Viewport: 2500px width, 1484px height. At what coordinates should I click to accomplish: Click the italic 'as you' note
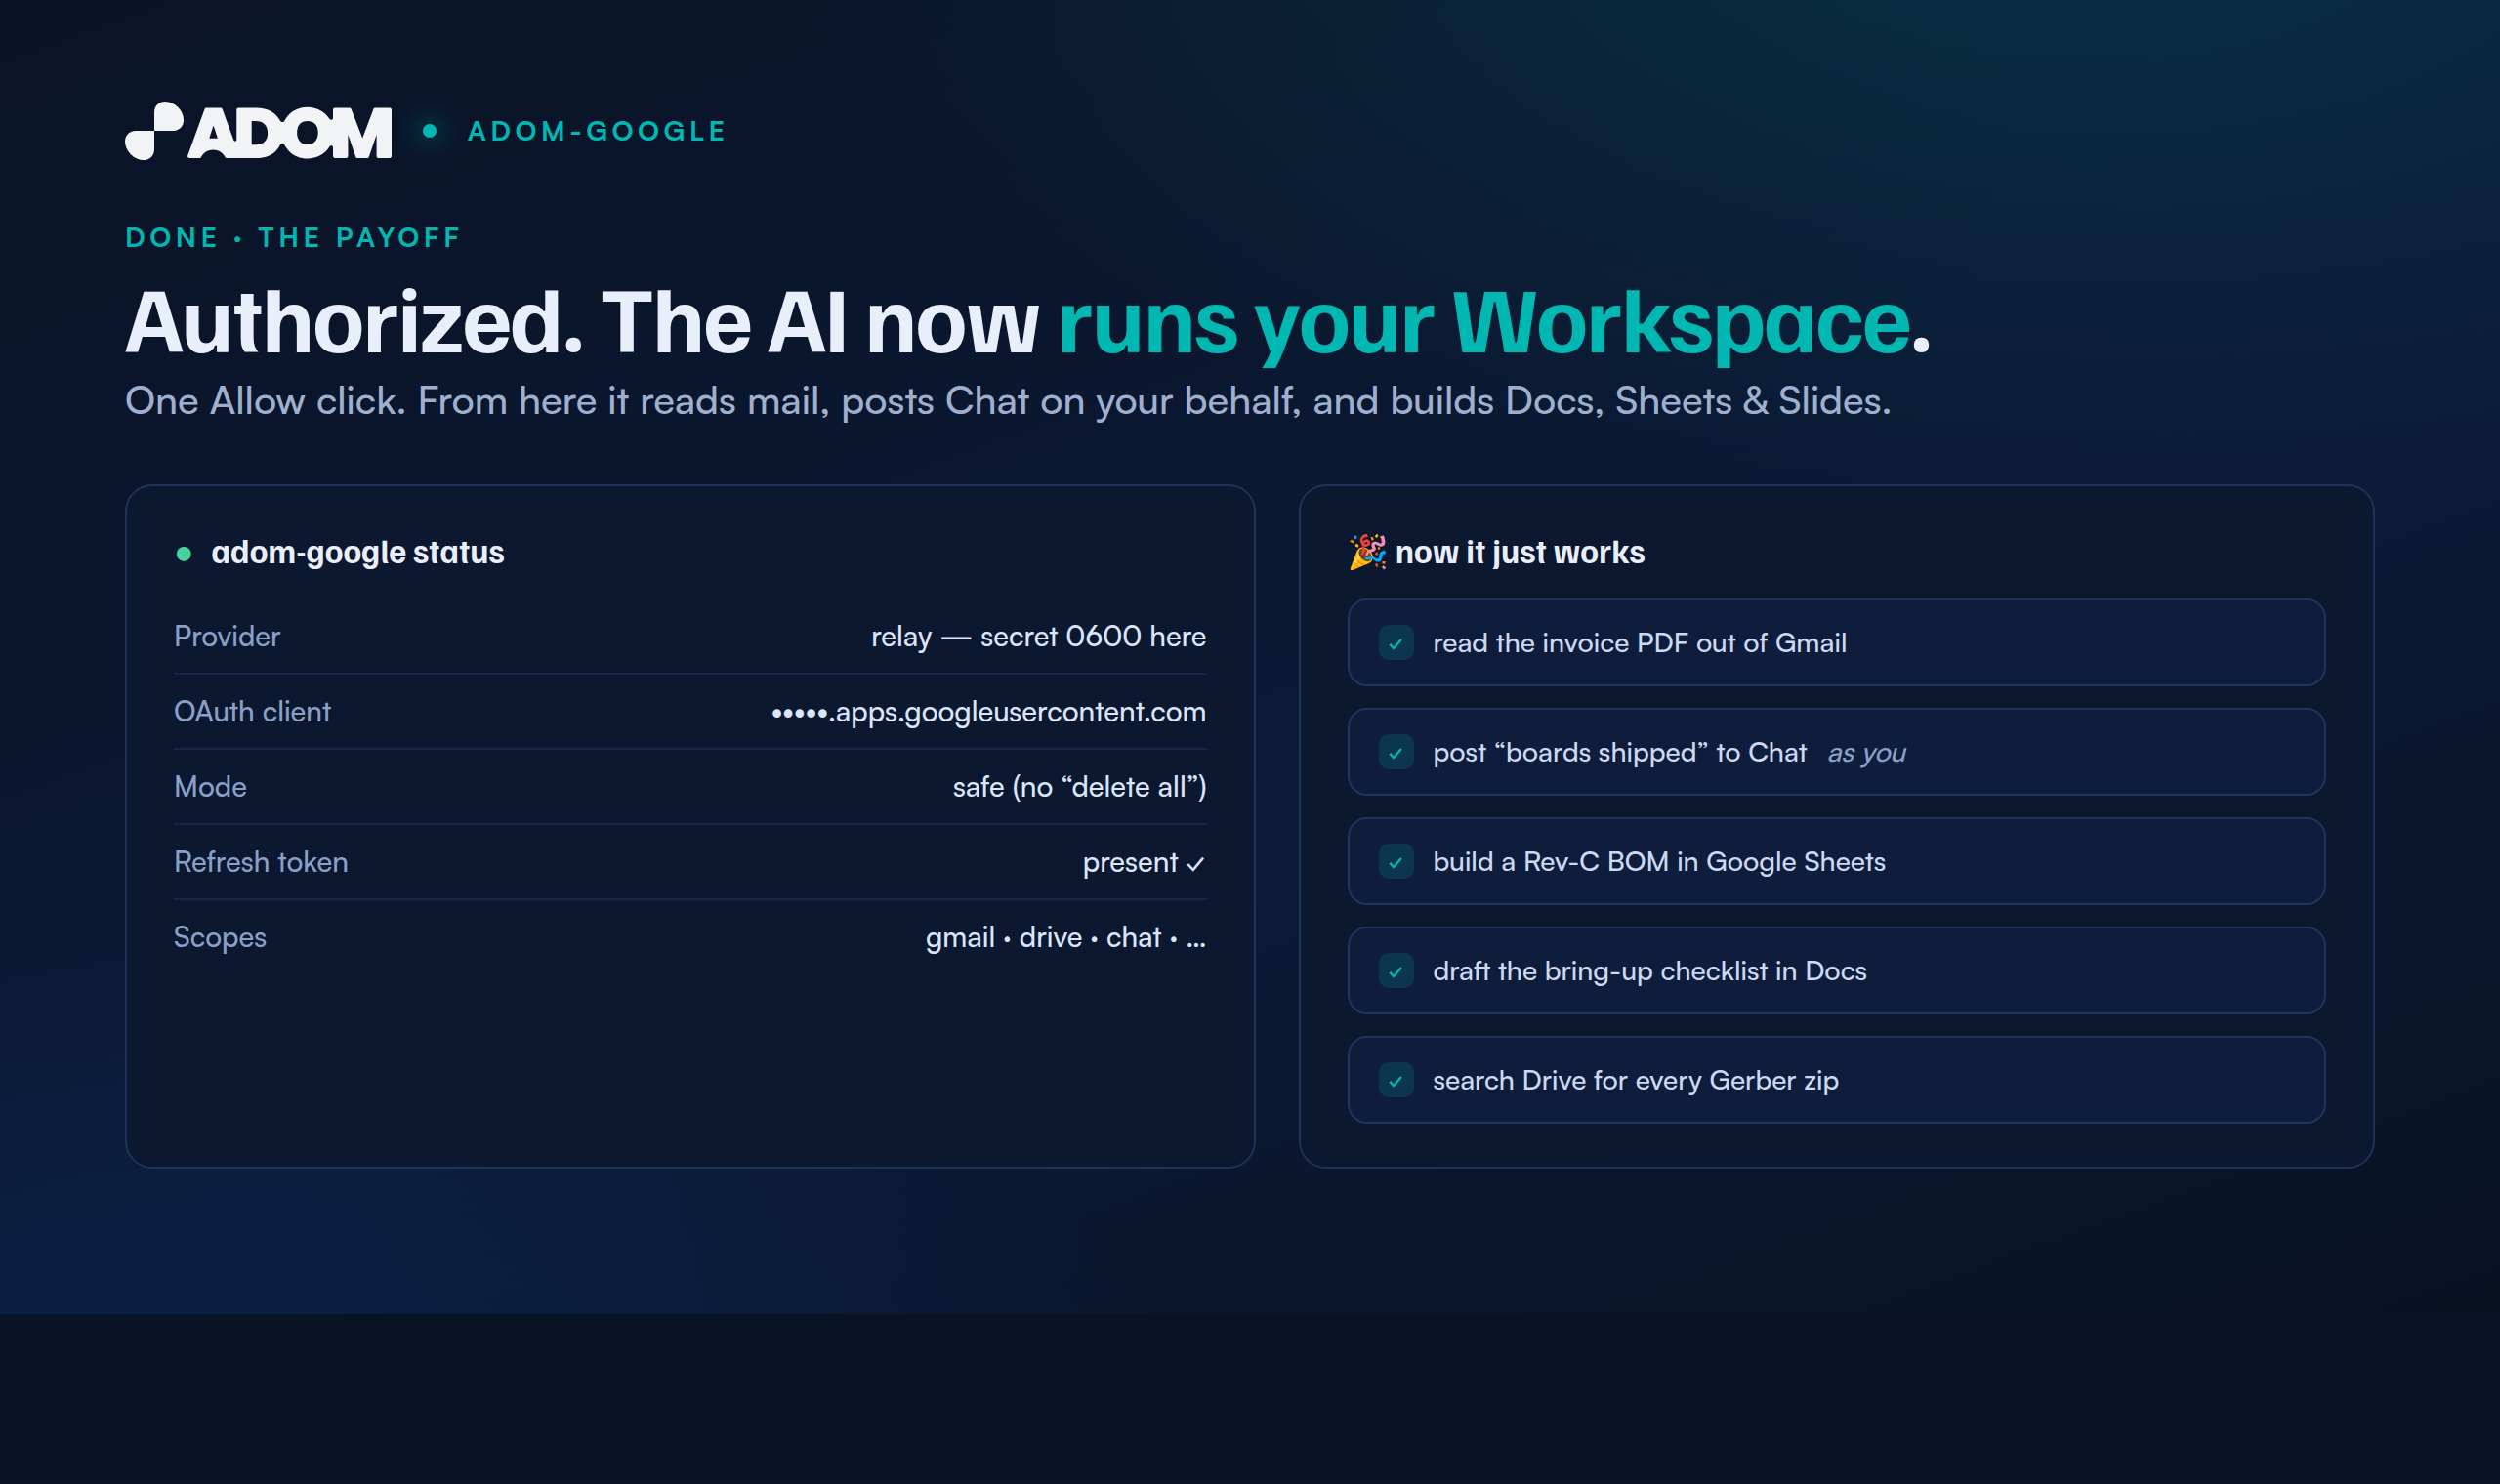(1867, 753)
